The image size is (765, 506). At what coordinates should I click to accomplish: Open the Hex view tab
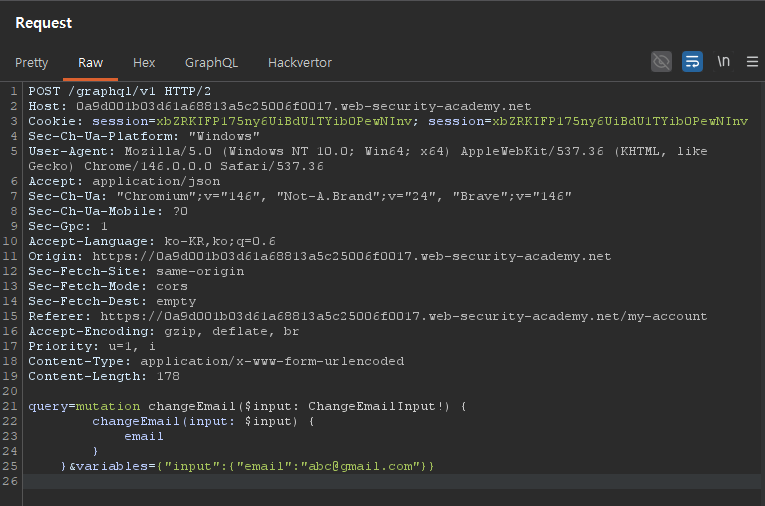click(144, 62)
